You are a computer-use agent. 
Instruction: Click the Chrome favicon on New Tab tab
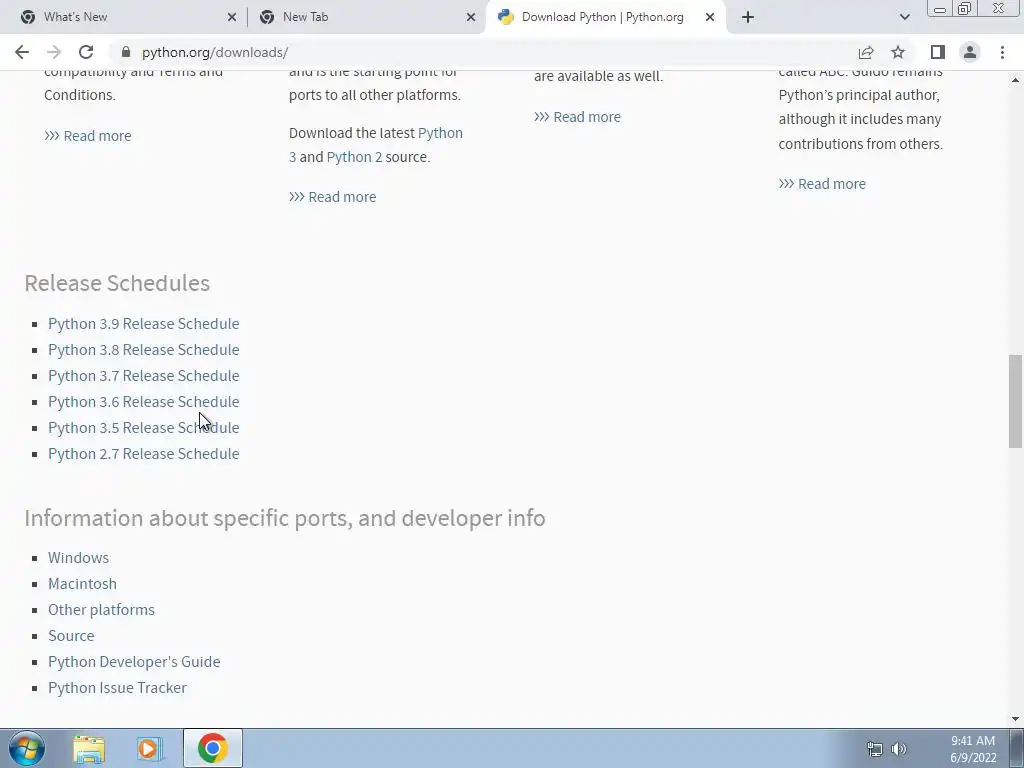pos(266,17)
